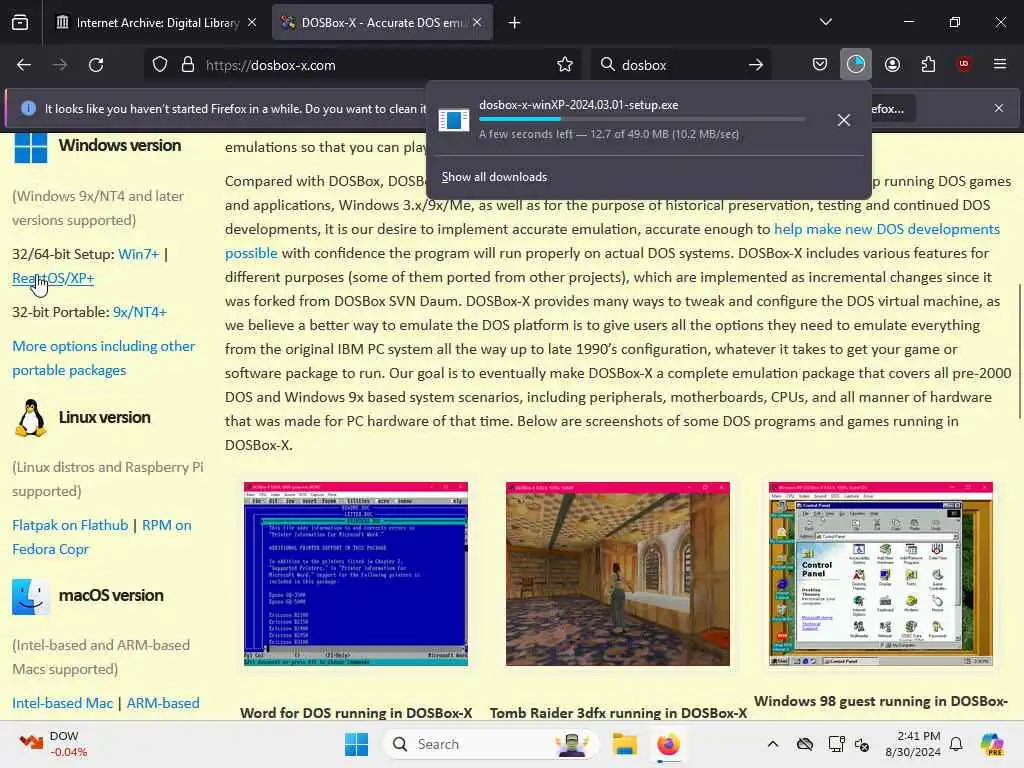Screen dimensions: 1024x768
Task: Click the ARM-based Mac link
Action: point(163,703)
